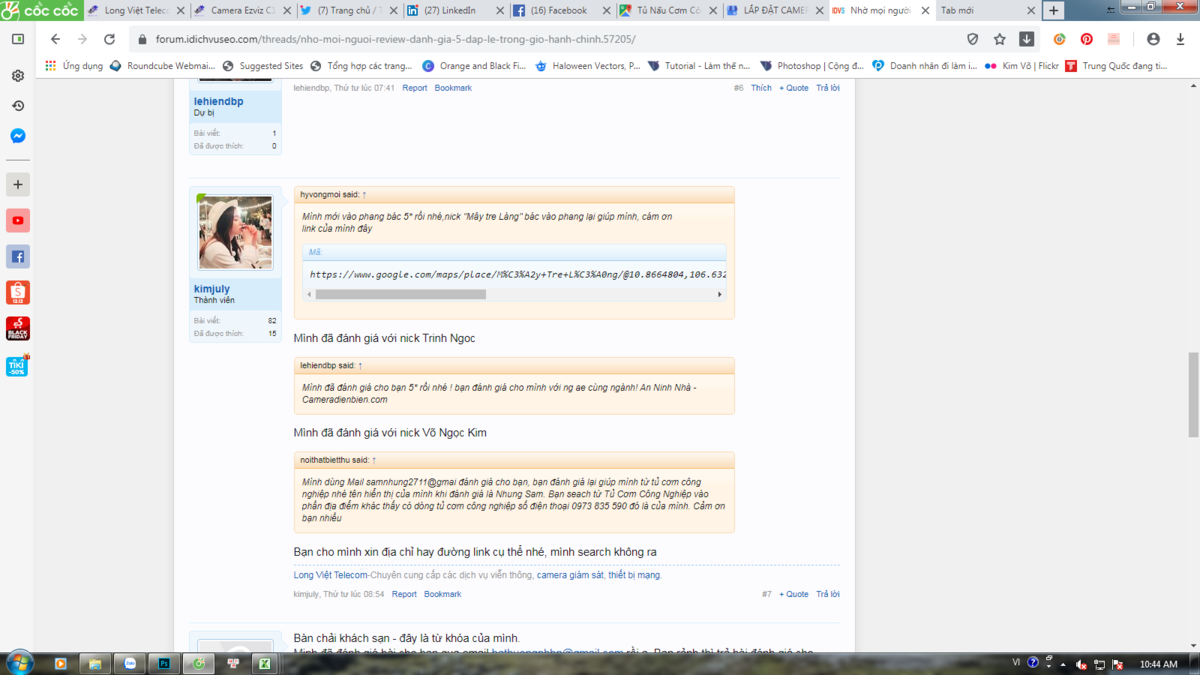The width and height of the screenshot is (1200, 675).
Task: Jump to hyvongmoi quoted post arrow
Action: click(x=364, y=195)
